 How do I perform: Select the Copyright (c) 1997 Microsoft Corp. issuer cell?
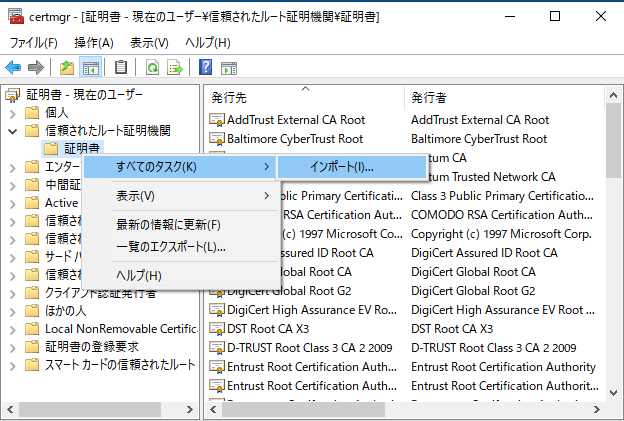pos(501,234)
